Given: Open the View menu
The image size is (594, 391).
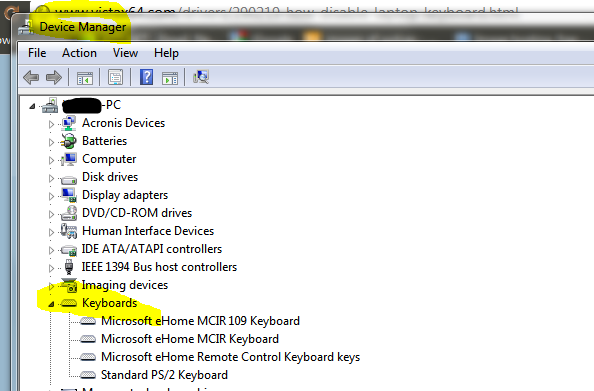Looking at the screenshot, I should click(125, 53).
